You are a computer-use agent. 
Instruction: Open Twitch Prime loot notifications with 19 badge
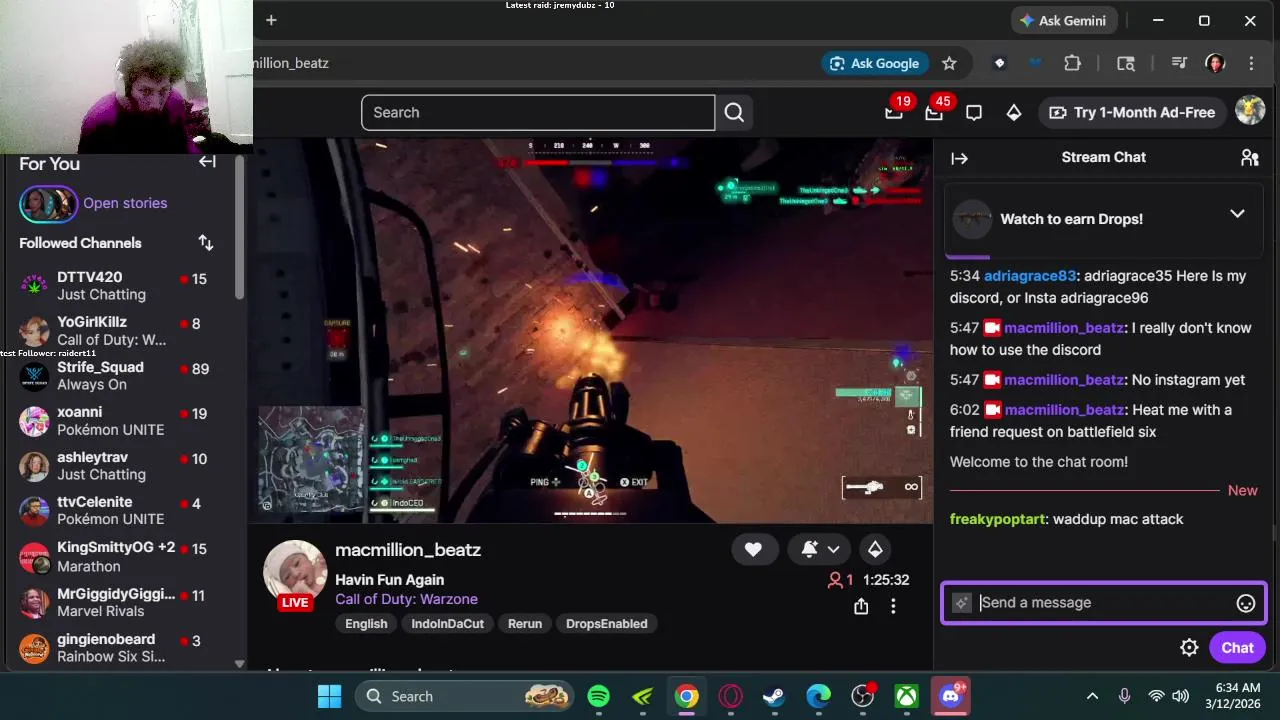tap(894, 112)
